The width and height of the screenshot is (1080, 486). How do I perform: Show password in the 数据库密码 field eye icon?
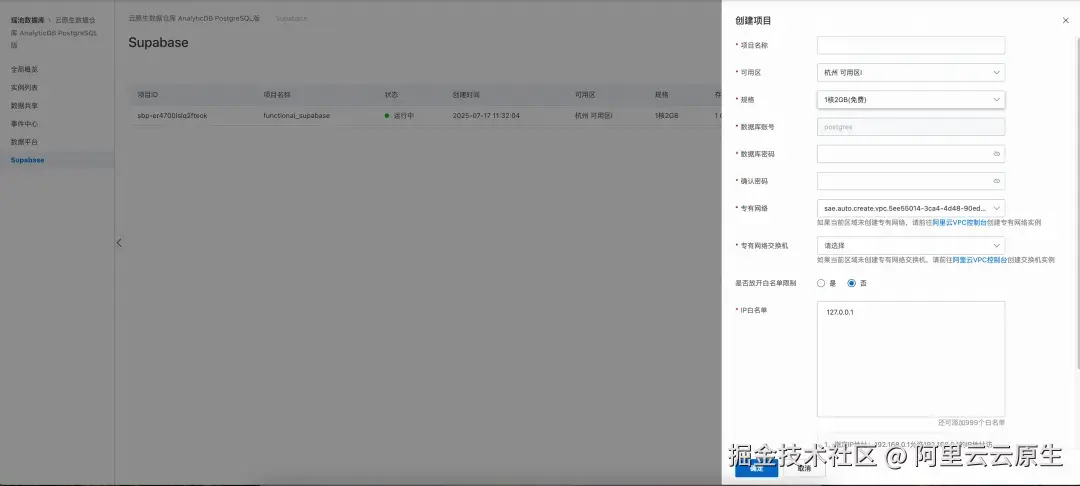(x=996, y=154)
